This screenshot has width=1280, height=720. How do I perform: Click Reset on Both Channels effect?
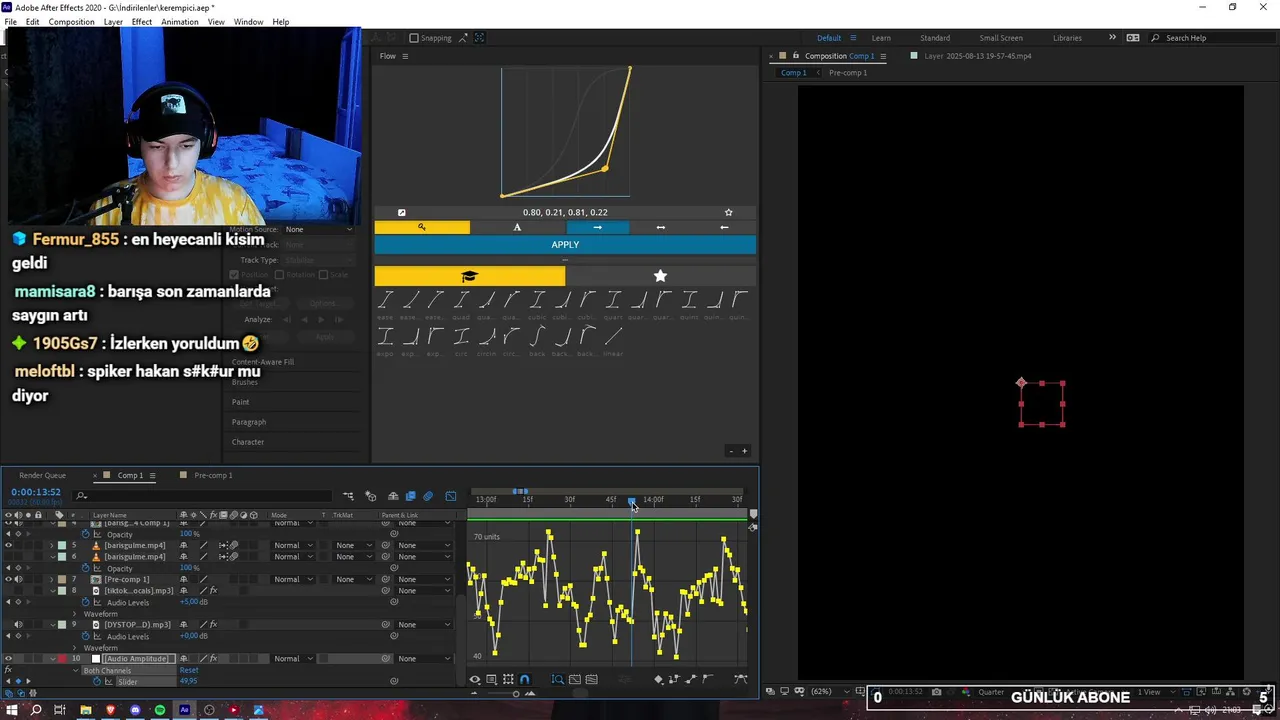188,670
